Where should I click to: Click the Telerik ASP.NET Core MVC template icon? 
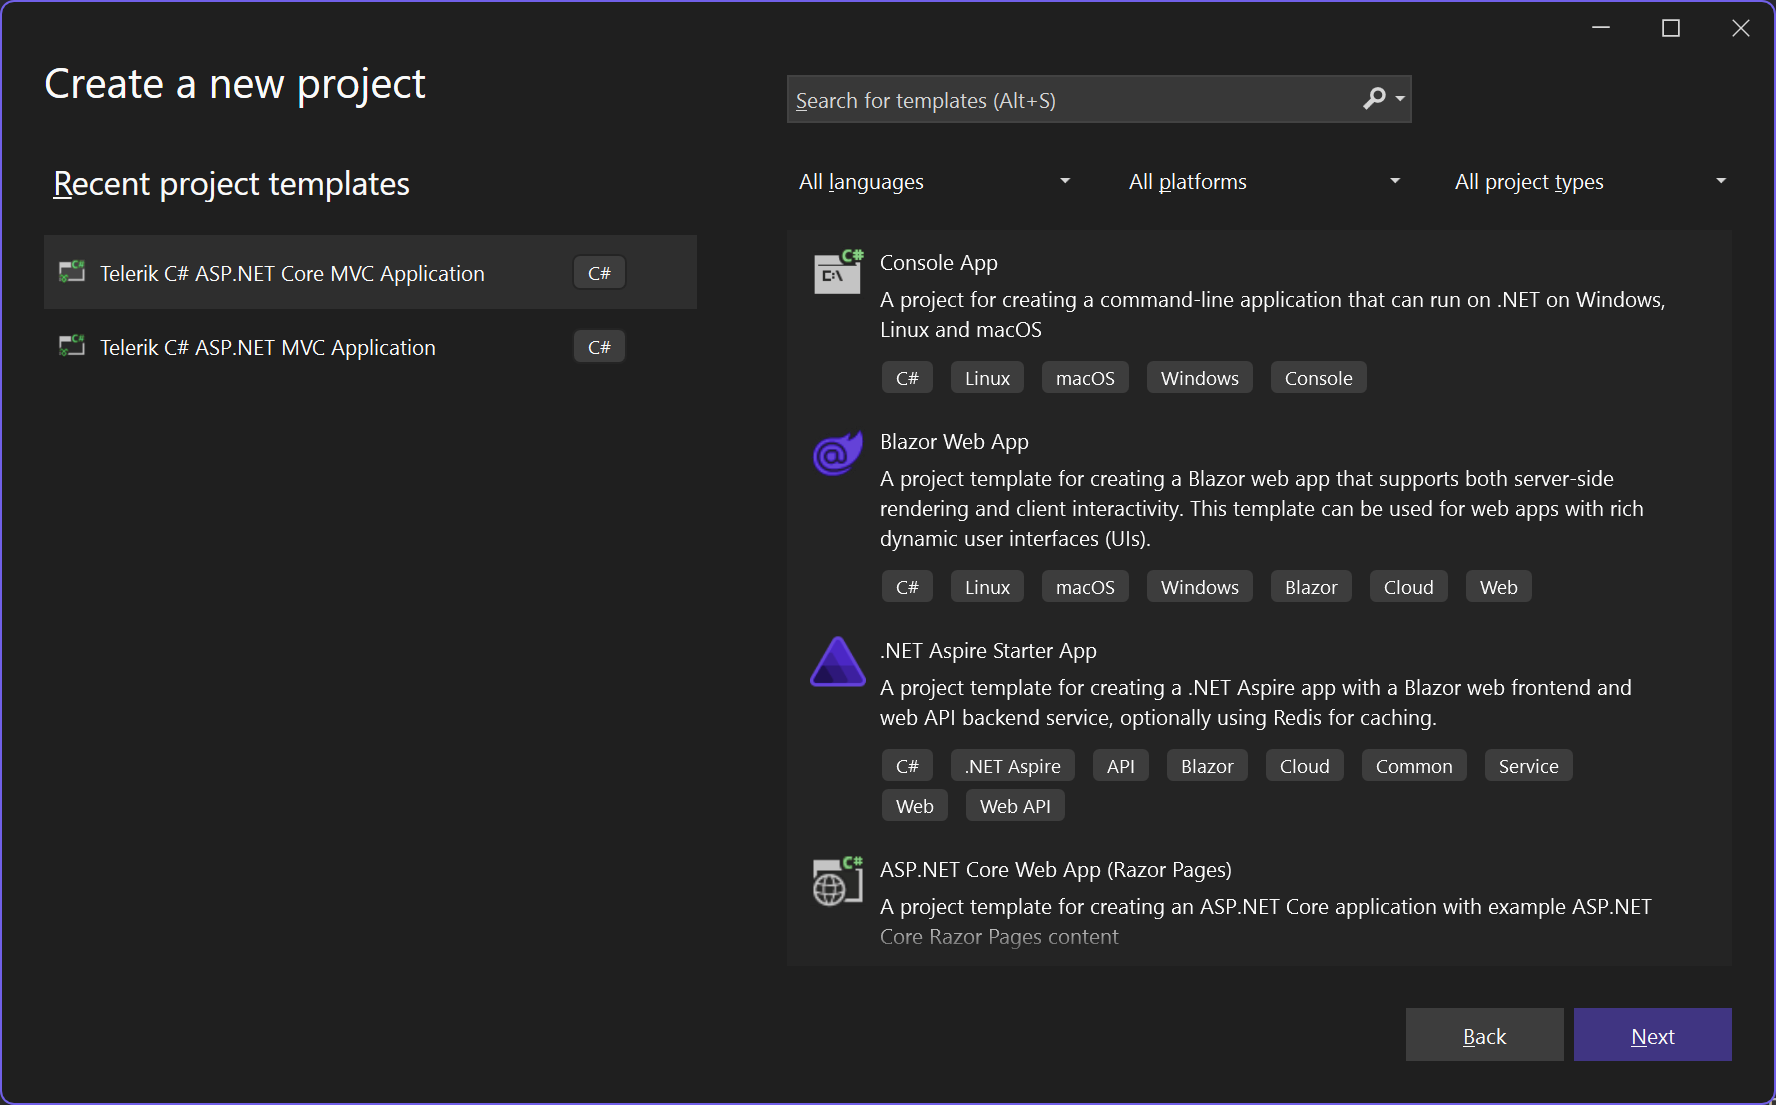(x=72, y=272)
